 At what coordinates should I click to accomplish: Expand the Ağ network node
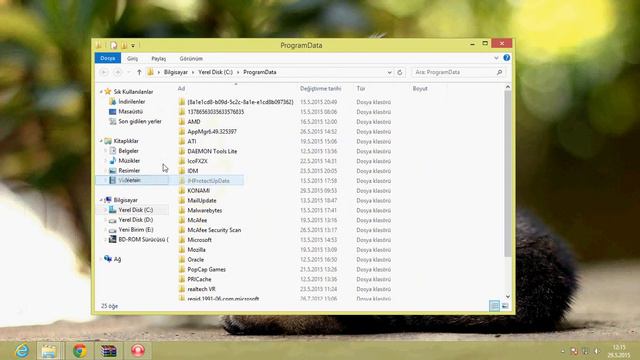101,259
